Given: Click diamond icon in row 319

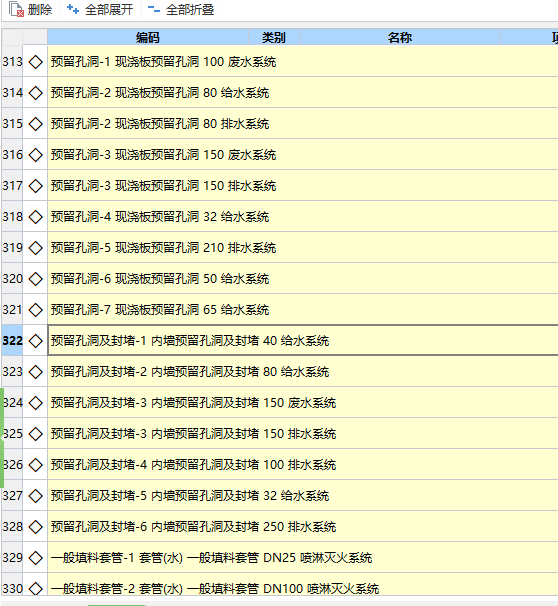Looking at the screenshot, I should pyautogui.click(x=36, y=248).
